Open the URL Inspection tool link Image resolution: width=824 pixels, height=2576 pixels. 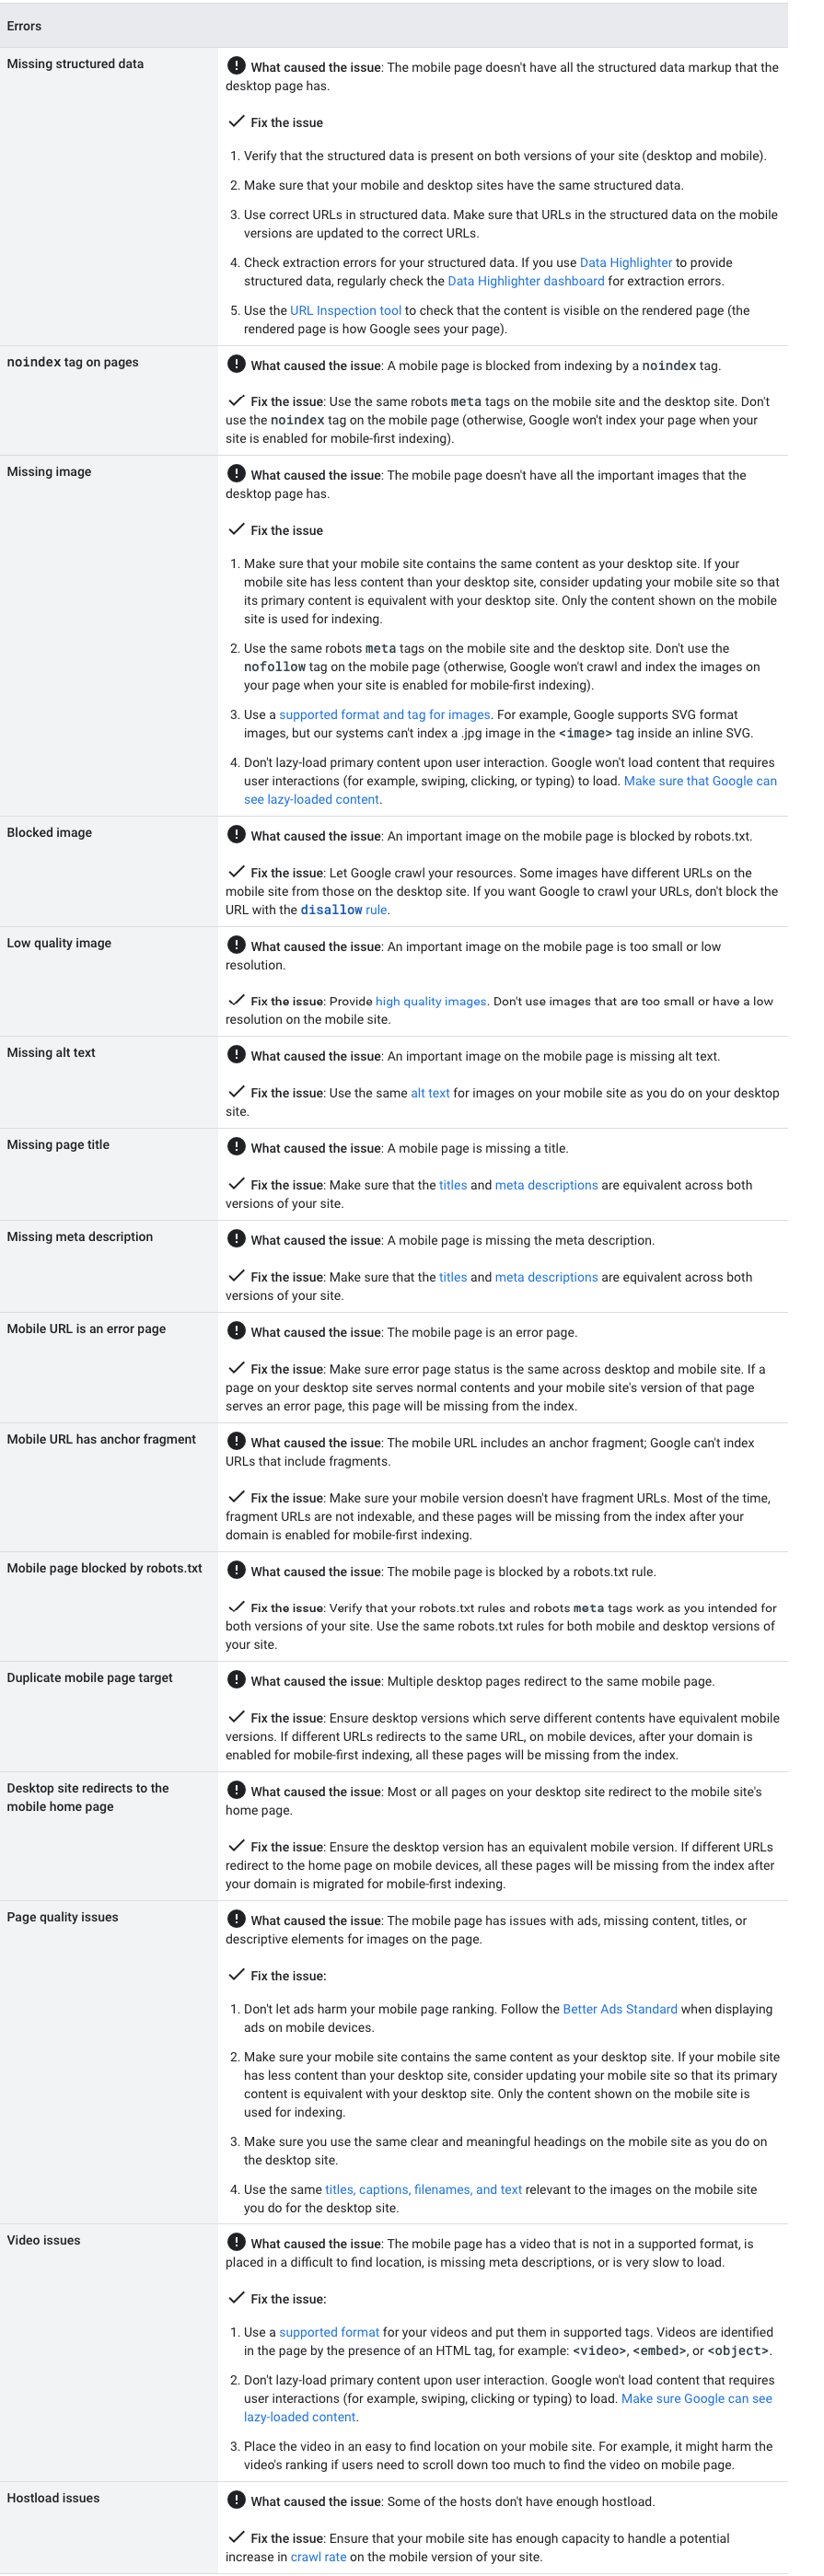[345, 310]
